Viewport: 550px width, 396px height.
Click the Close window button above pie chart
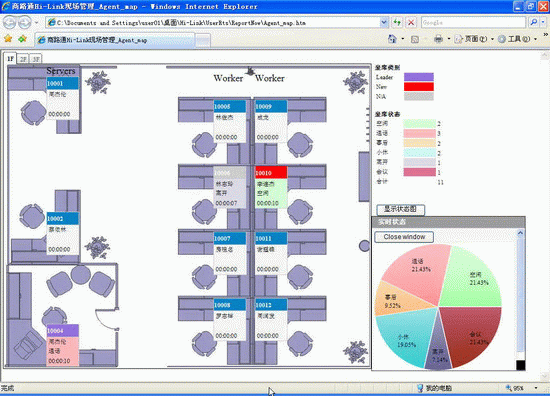click(x=404, y=237)
